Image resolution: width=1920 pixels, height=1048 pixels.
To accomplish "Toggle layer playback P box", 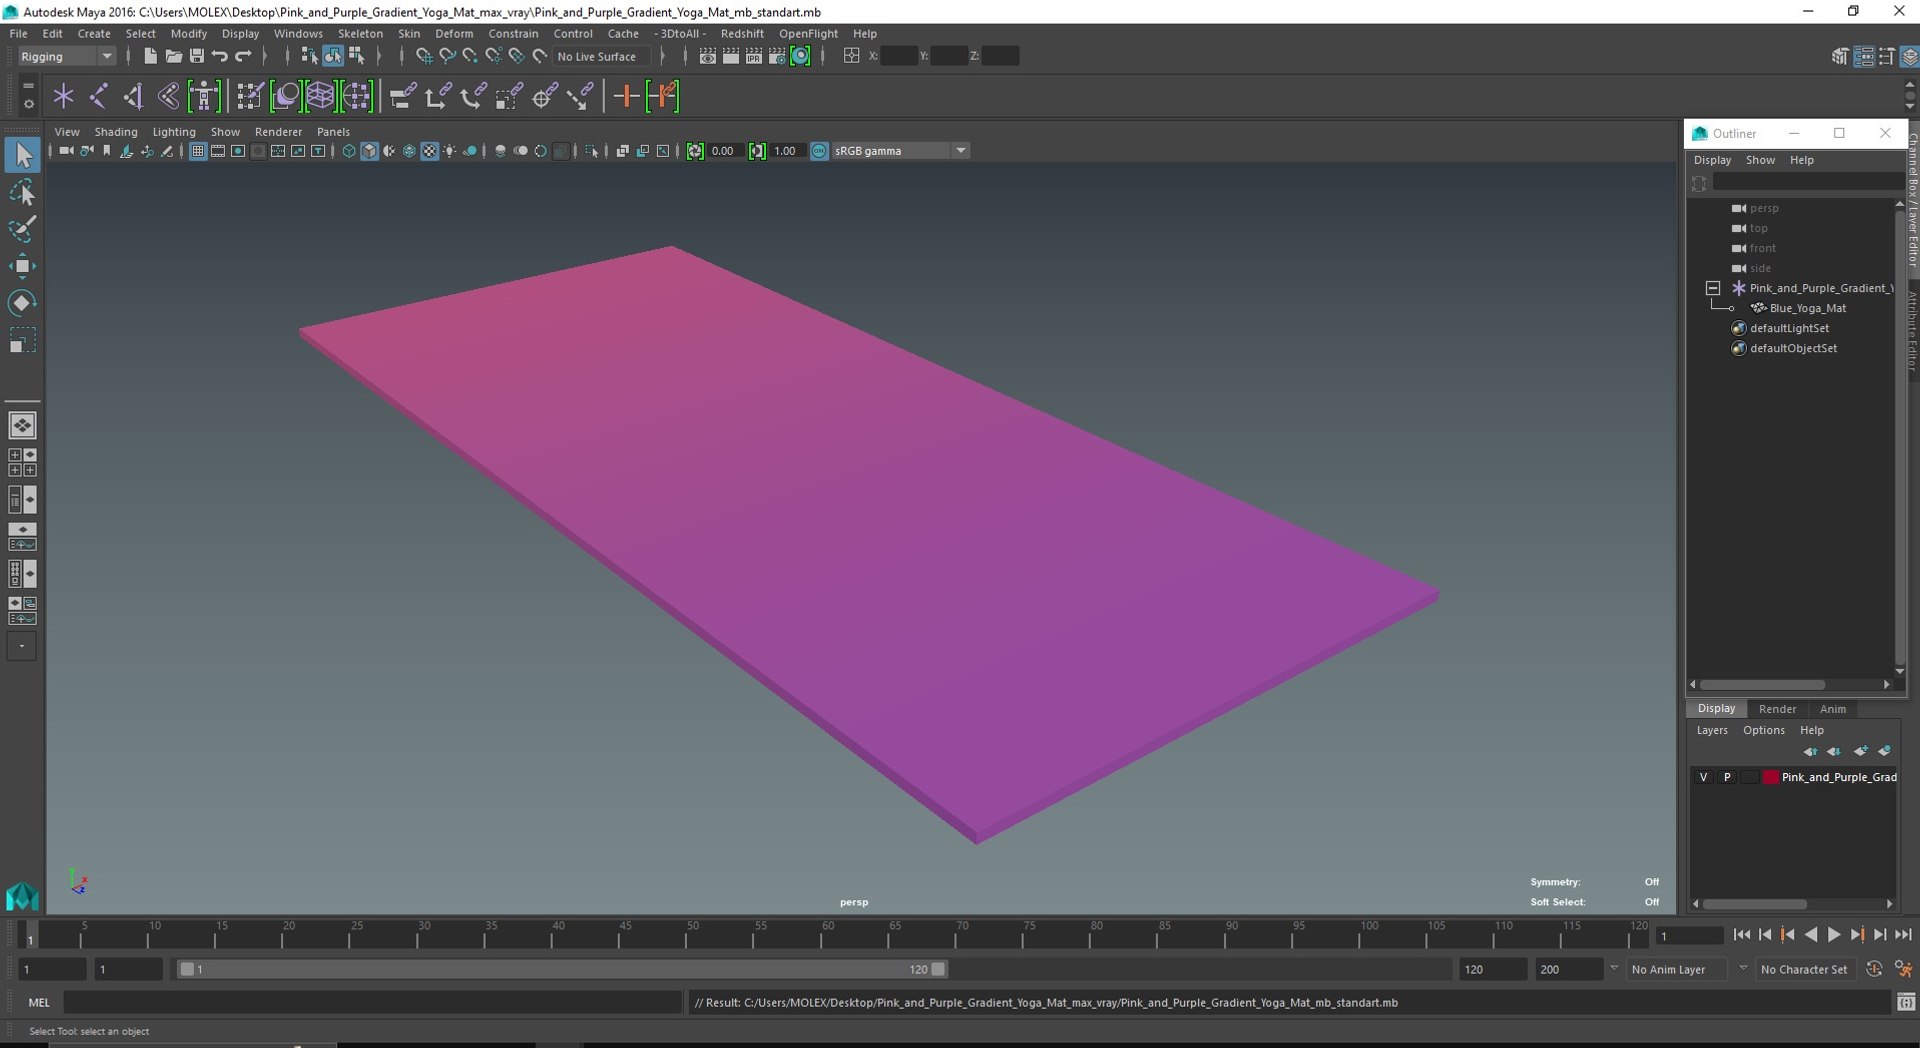I will click(x=1727, y=777).
